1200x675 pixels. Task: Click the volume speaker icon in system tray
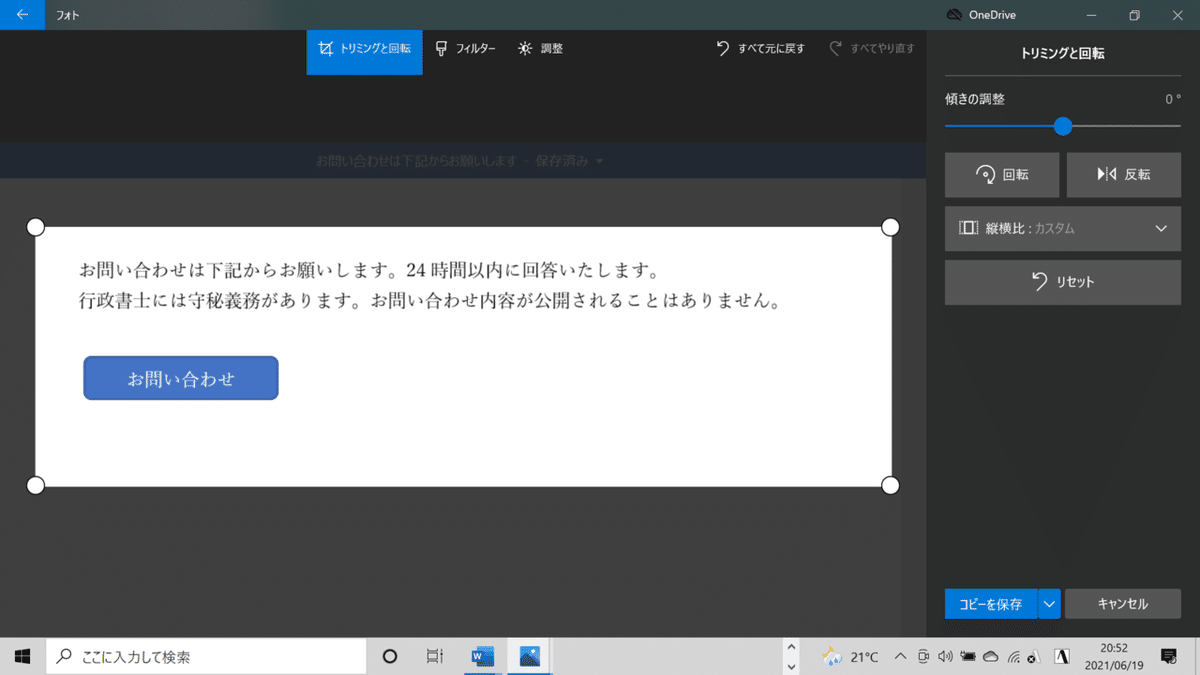(945, 657)
